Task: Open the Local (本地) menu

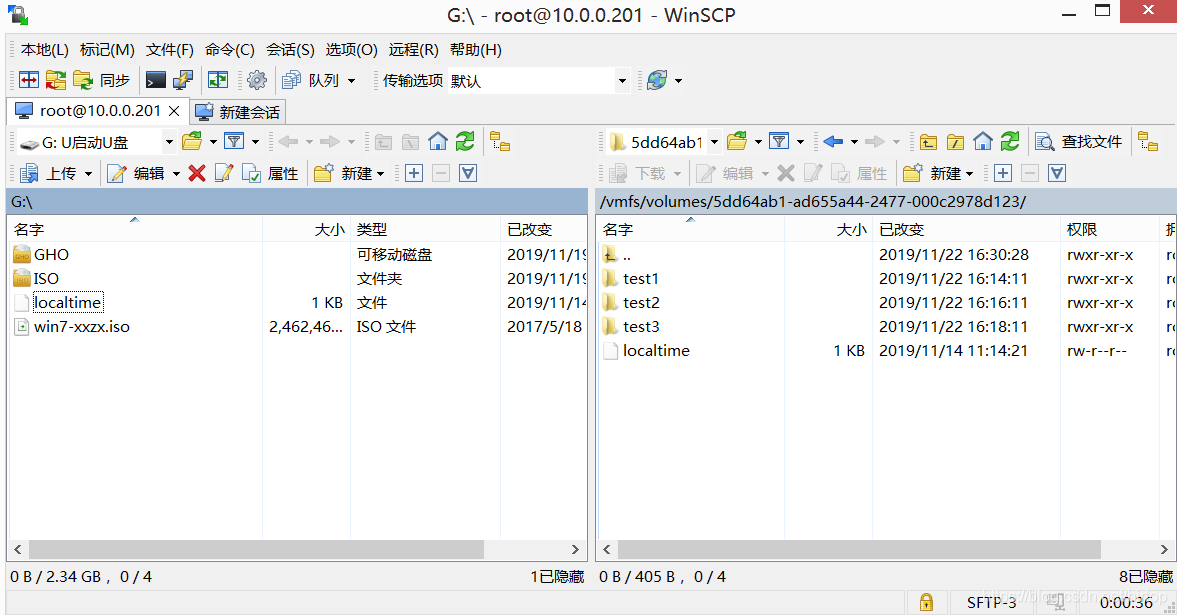Action: pyautogui.click(x=45, y=50)
